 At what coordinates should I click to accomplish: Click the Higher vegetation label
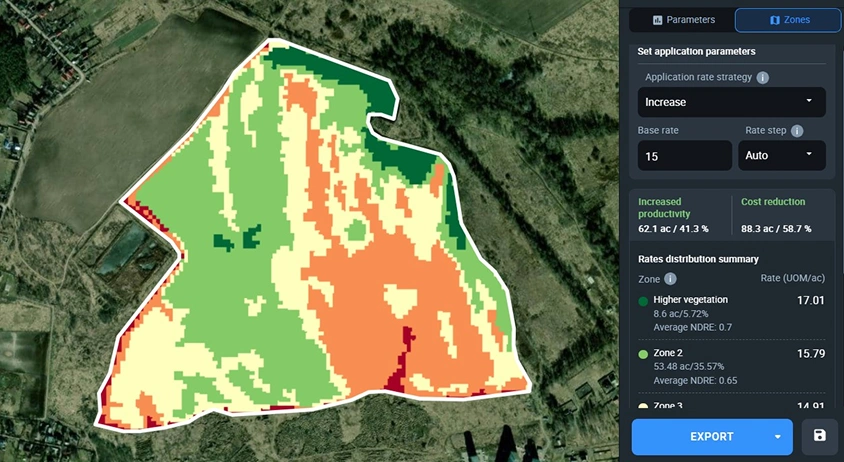click(x=691, y=299)
